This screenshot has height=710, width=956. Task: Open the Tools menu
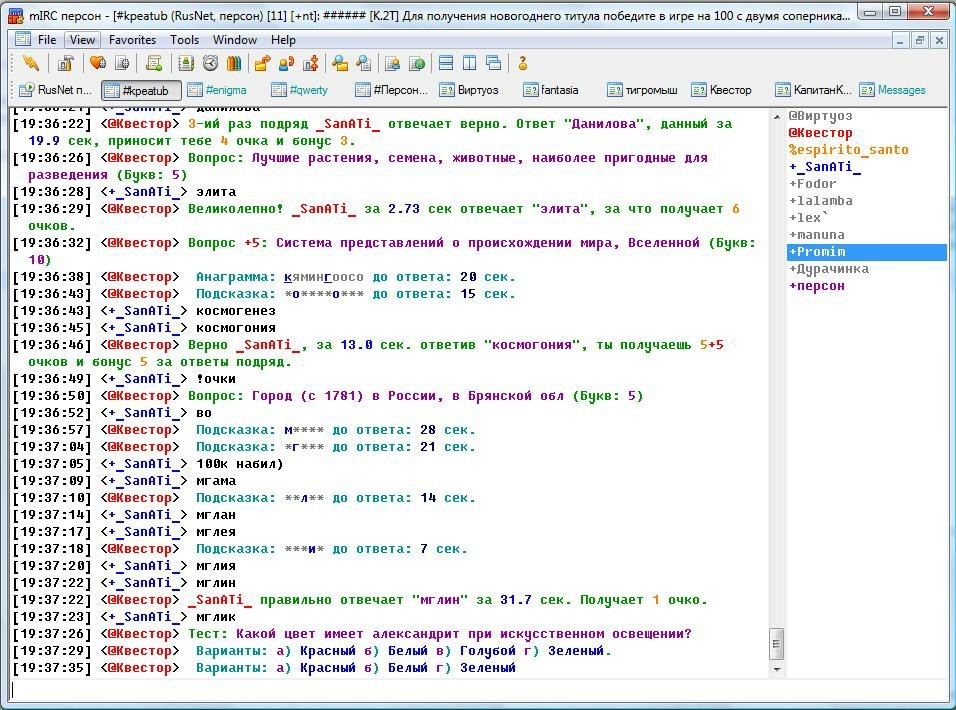click(184, 40)
